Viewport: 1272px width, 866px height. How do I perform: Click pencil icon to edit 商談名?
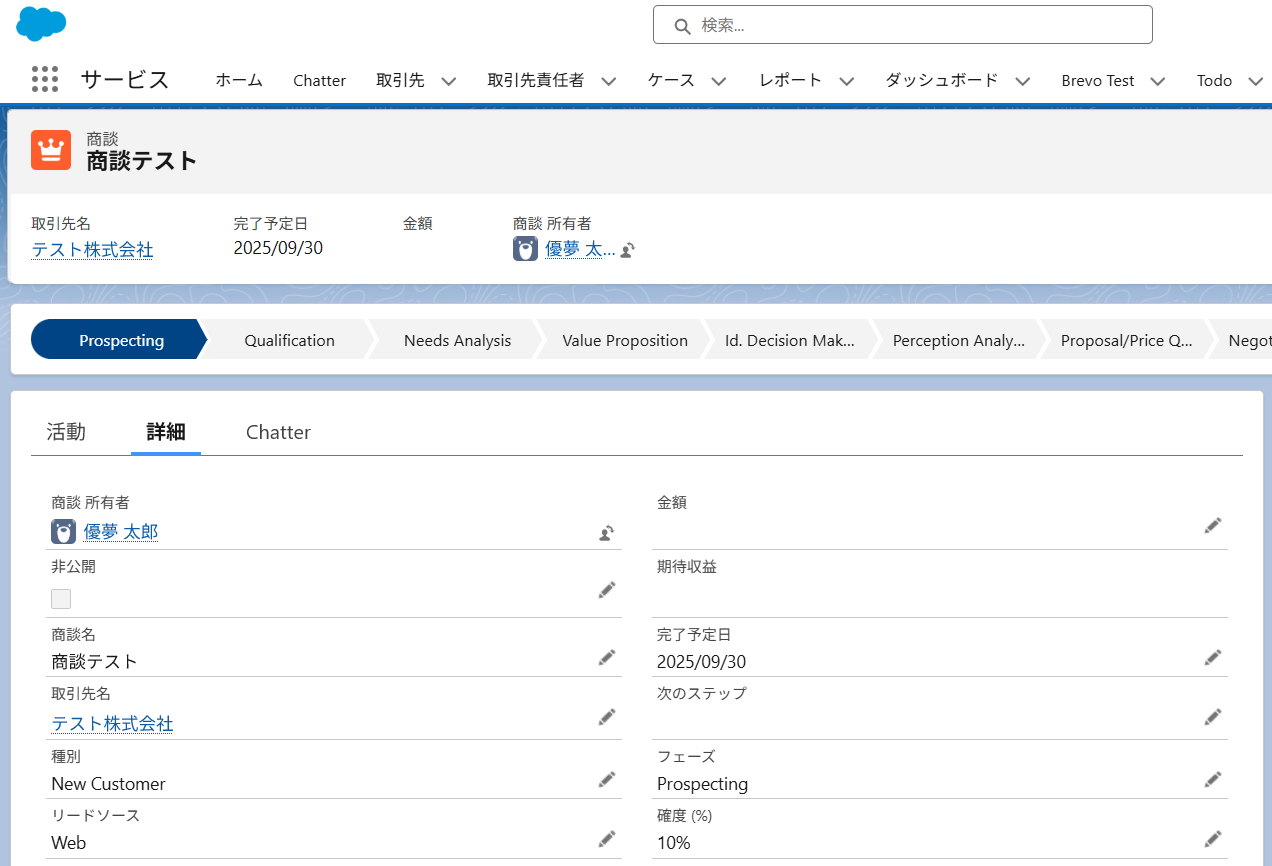(606, 657)
